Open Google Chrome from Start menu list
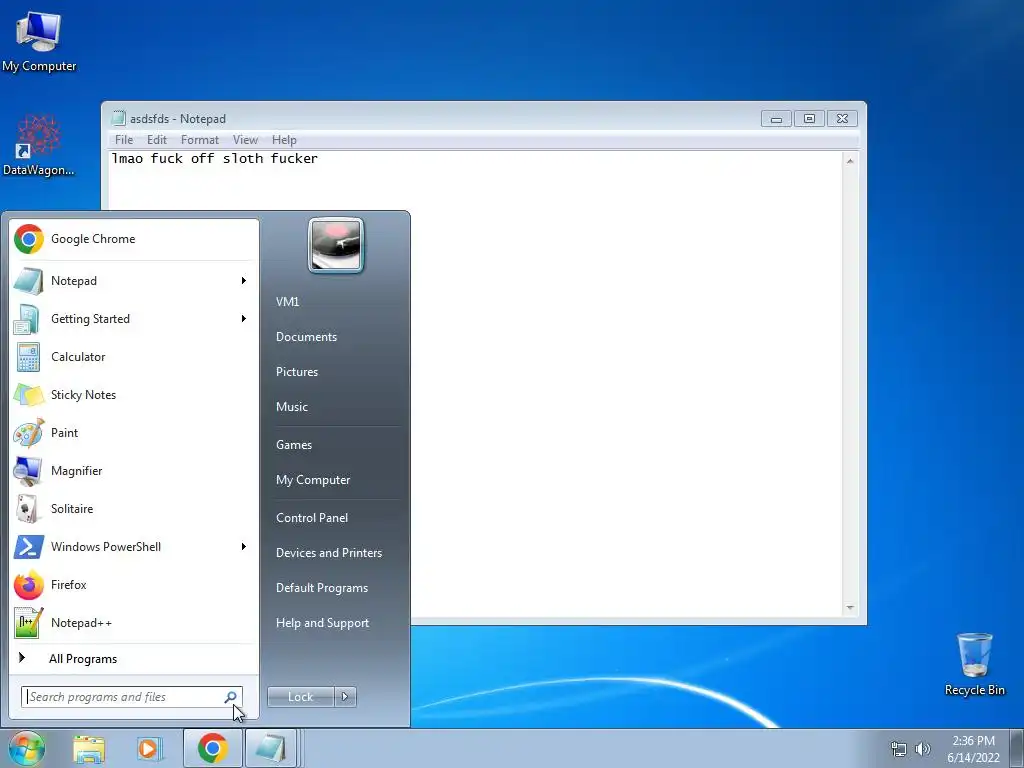This screenshot has width=1024, height=768. [x=134, y=239]
